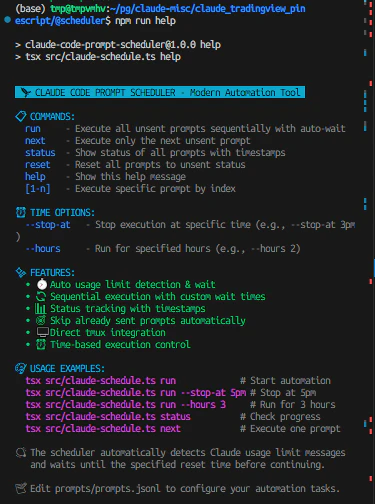Click the '# Start automation' comment

(285, 381)
